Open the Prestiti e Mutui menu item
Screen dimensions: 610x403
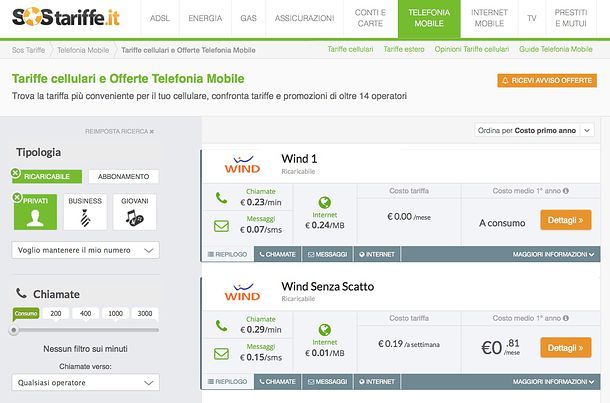click(x=571, y=18)
